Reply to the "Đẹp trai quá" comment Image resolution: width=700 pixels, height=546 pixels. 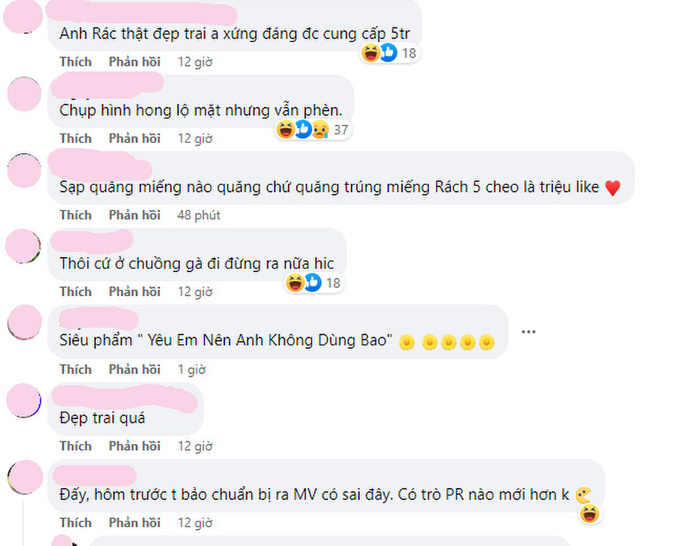coord(134,446)
